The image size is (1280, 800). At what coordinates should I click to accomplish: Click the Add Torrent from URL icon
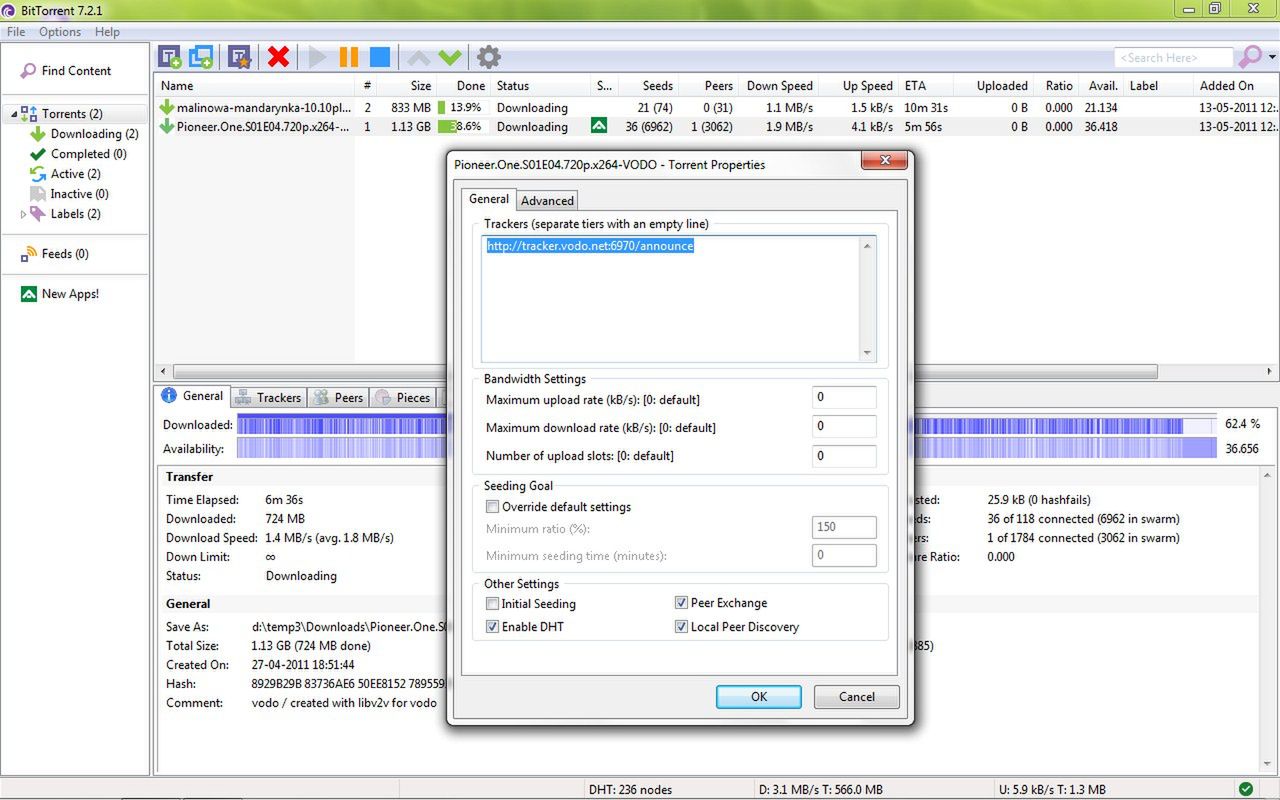201,57
